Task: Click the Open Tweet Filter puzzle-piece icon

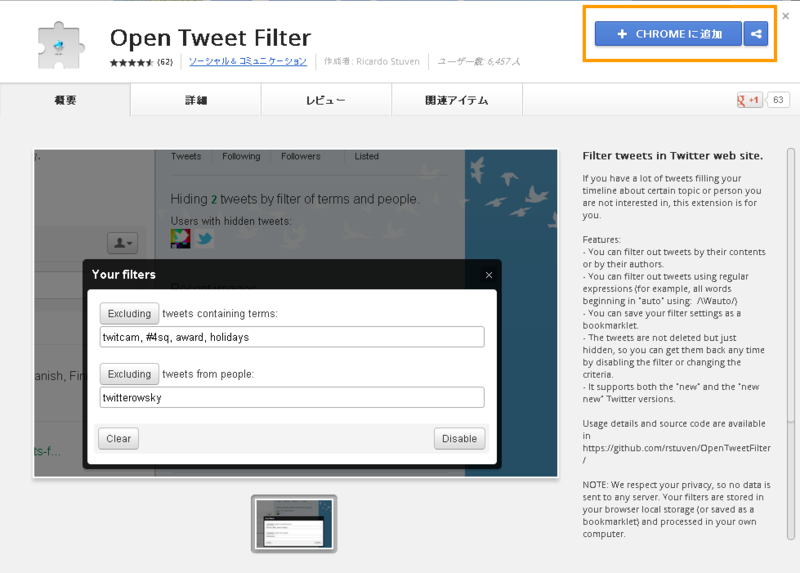Action: point(60,45)
